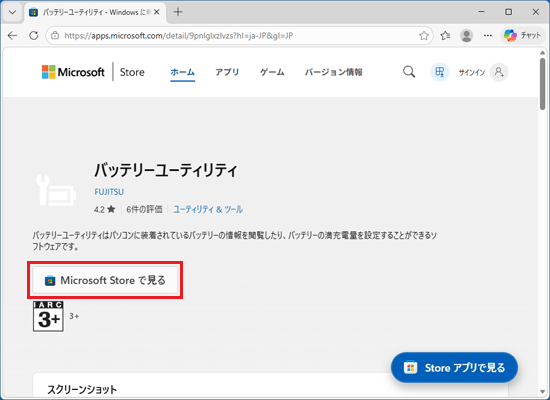Open a new browser tab
The width and height of the screenshot is (550, 400).
coord(178,12)
